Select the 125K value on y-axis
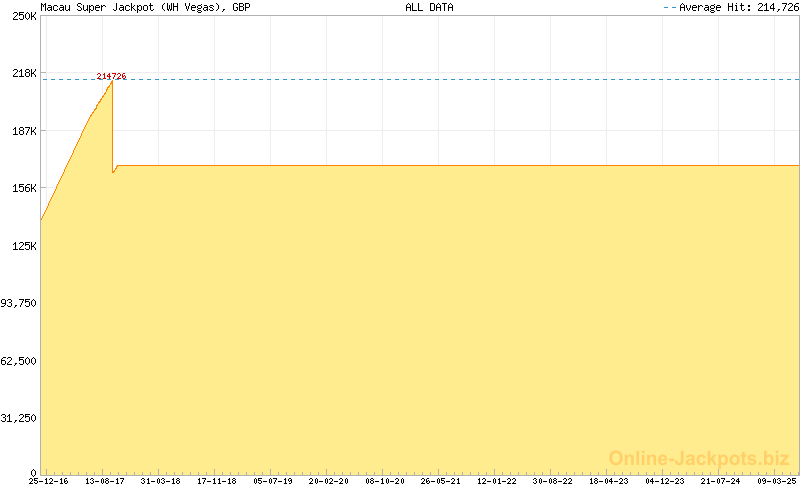The height and width of the screenshot is (490, 800). pos(23,245)
